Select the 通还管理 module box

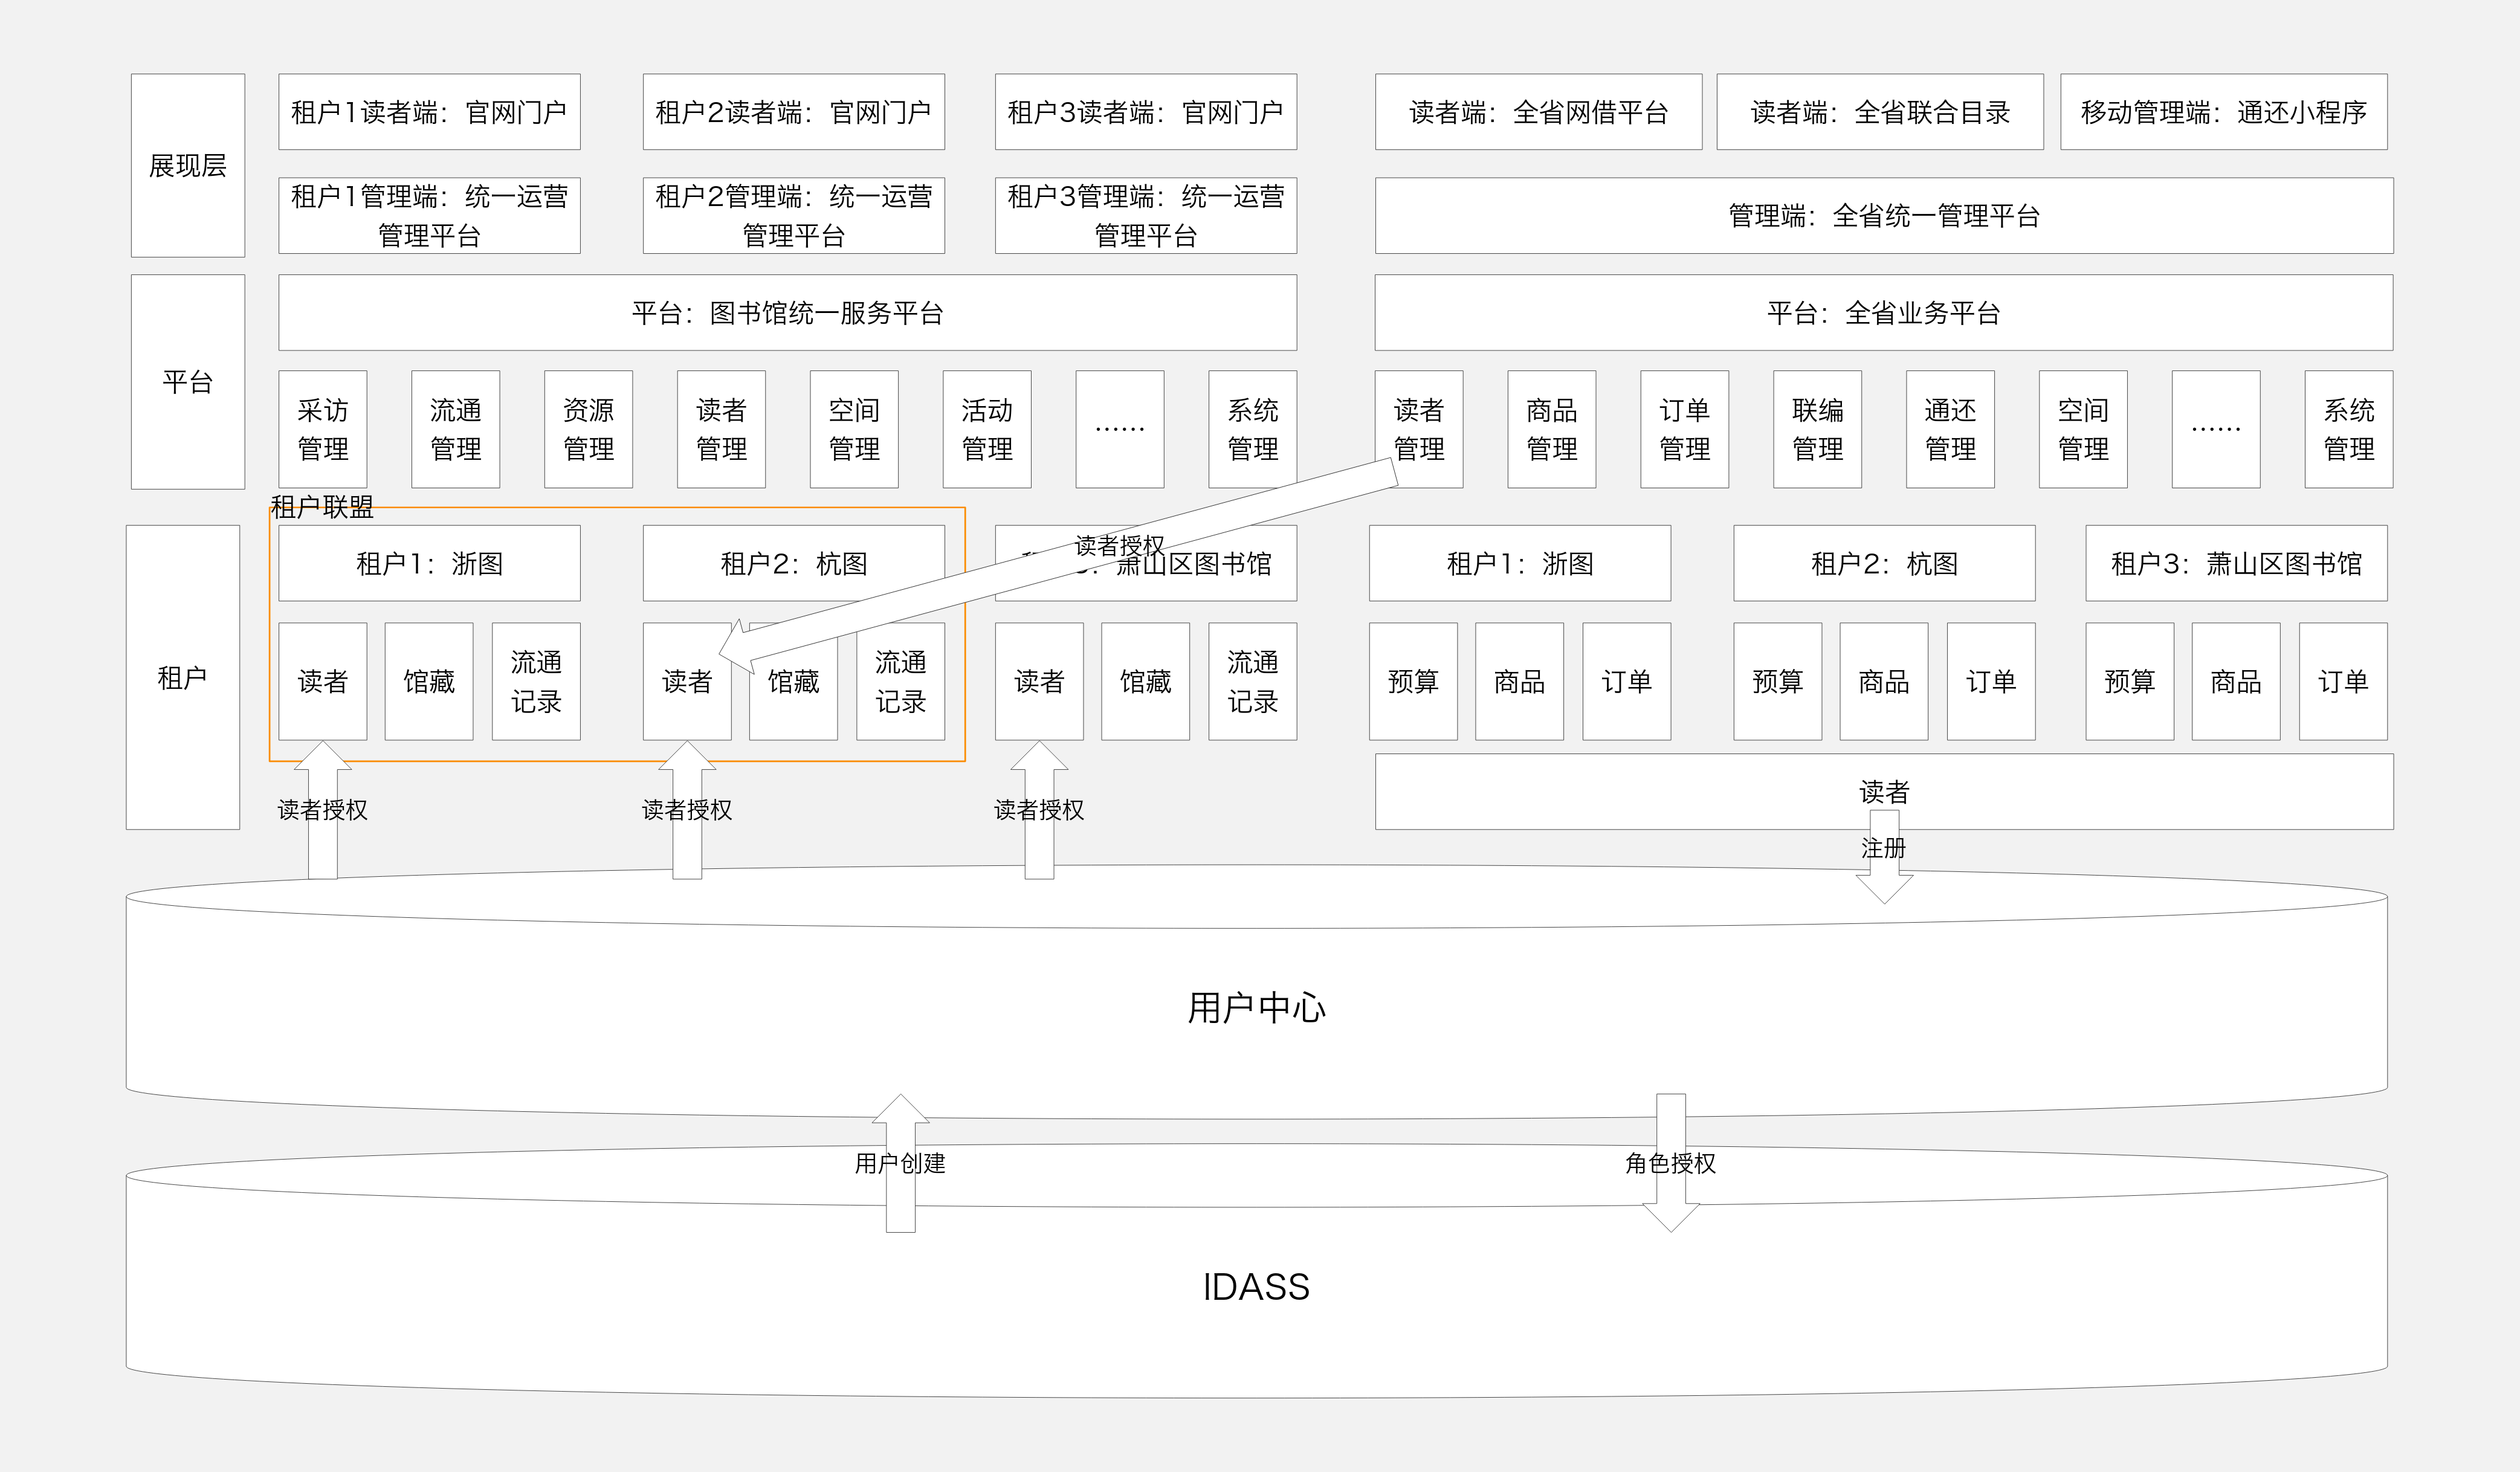pos(1950,429)
